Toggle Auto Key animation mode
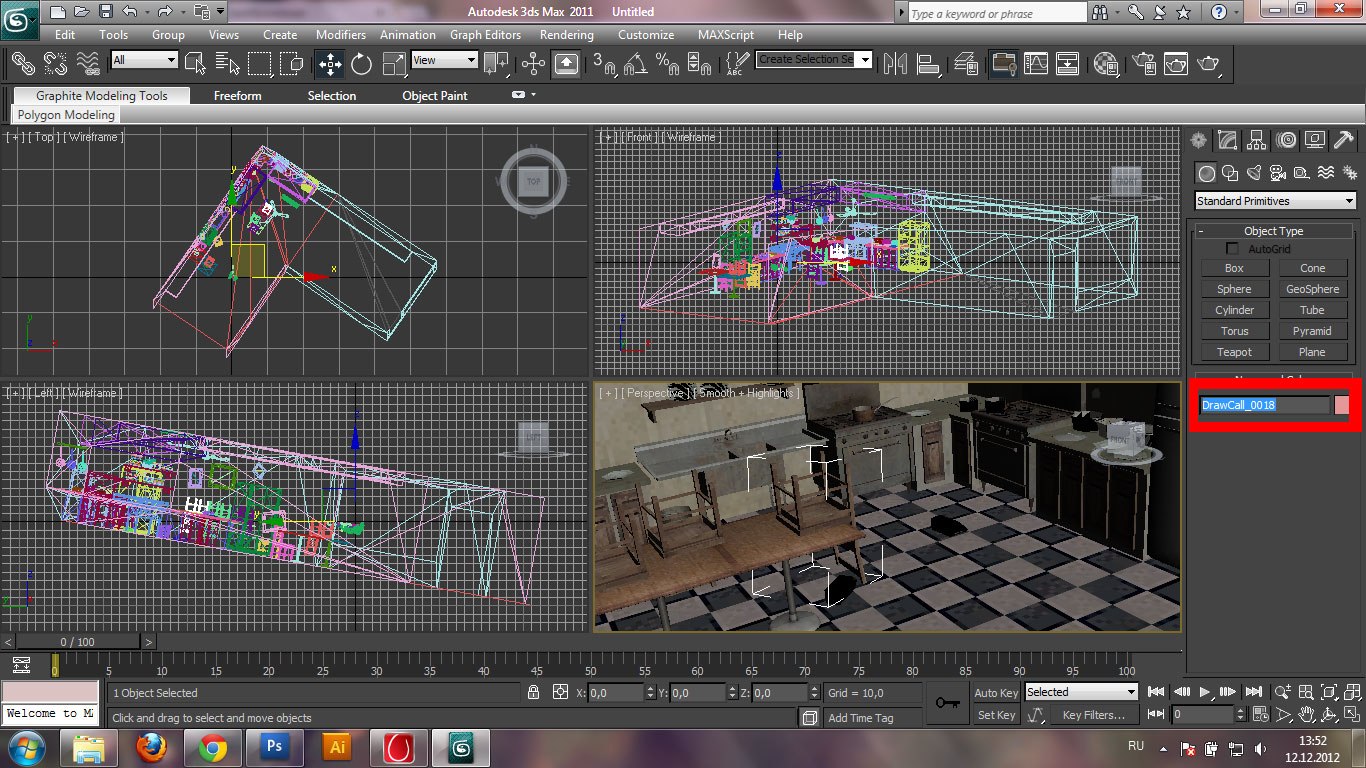1366x768 pixels. pos(996,692)
